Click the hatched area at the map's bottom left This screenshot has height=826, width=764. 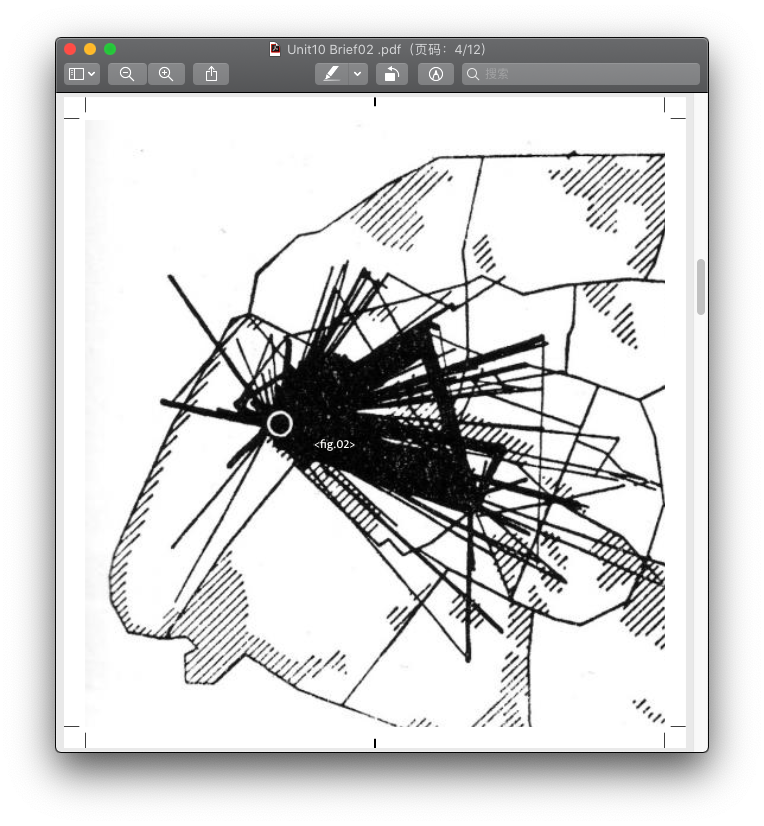[210, 610]
